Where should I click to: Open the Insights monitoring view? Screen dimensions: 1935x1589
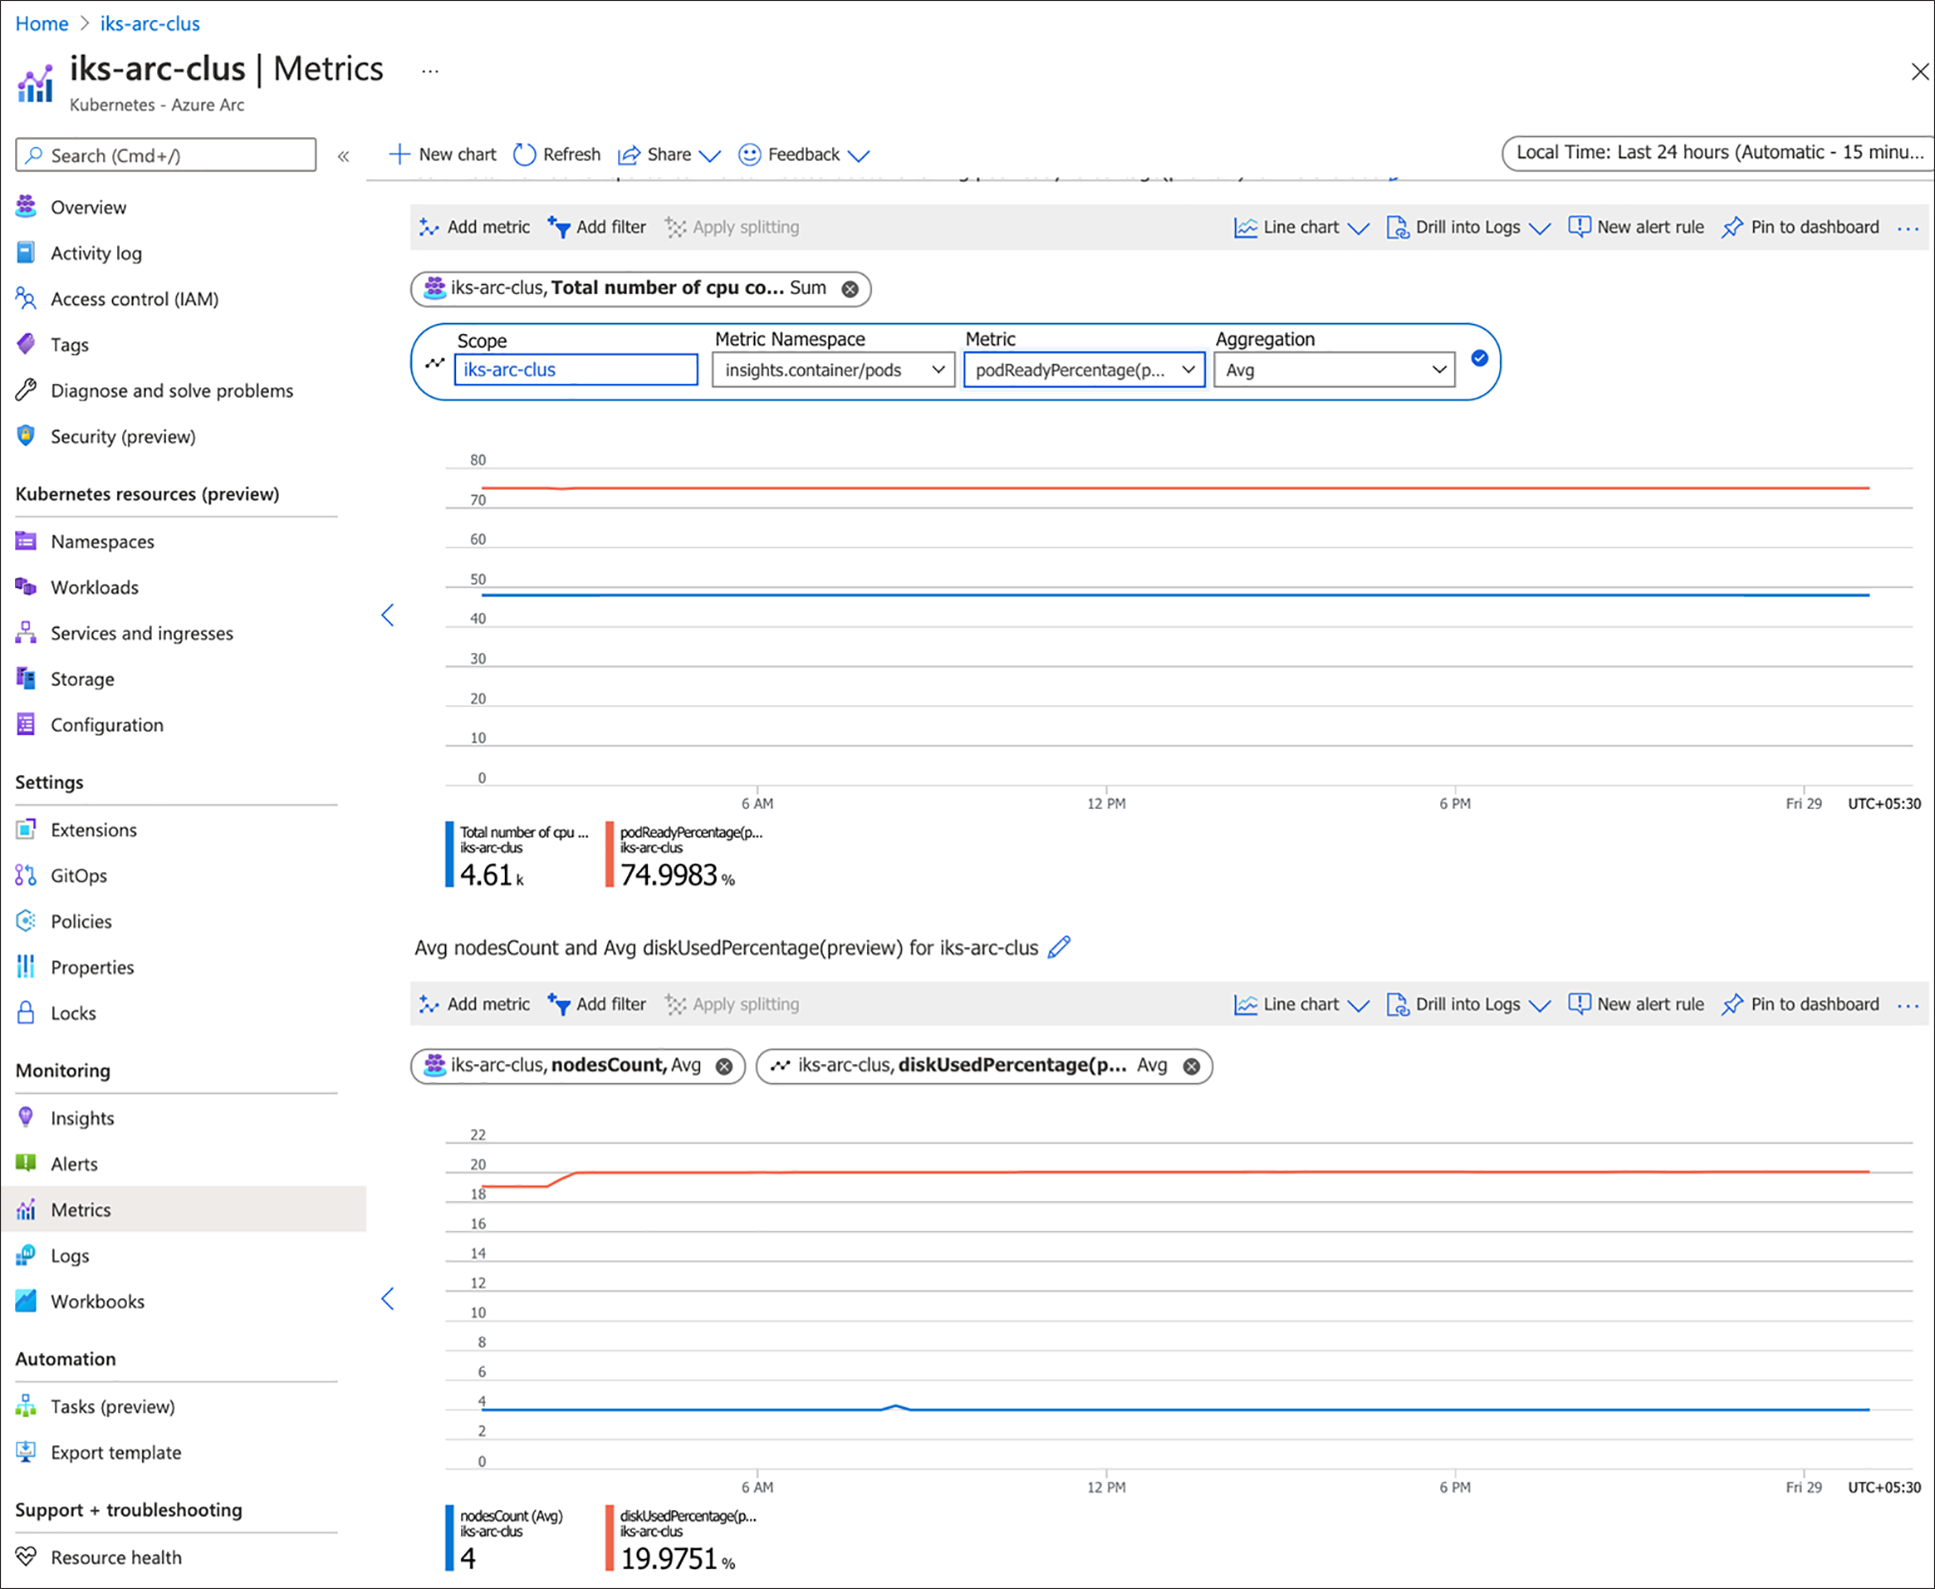coord(81,1117)
